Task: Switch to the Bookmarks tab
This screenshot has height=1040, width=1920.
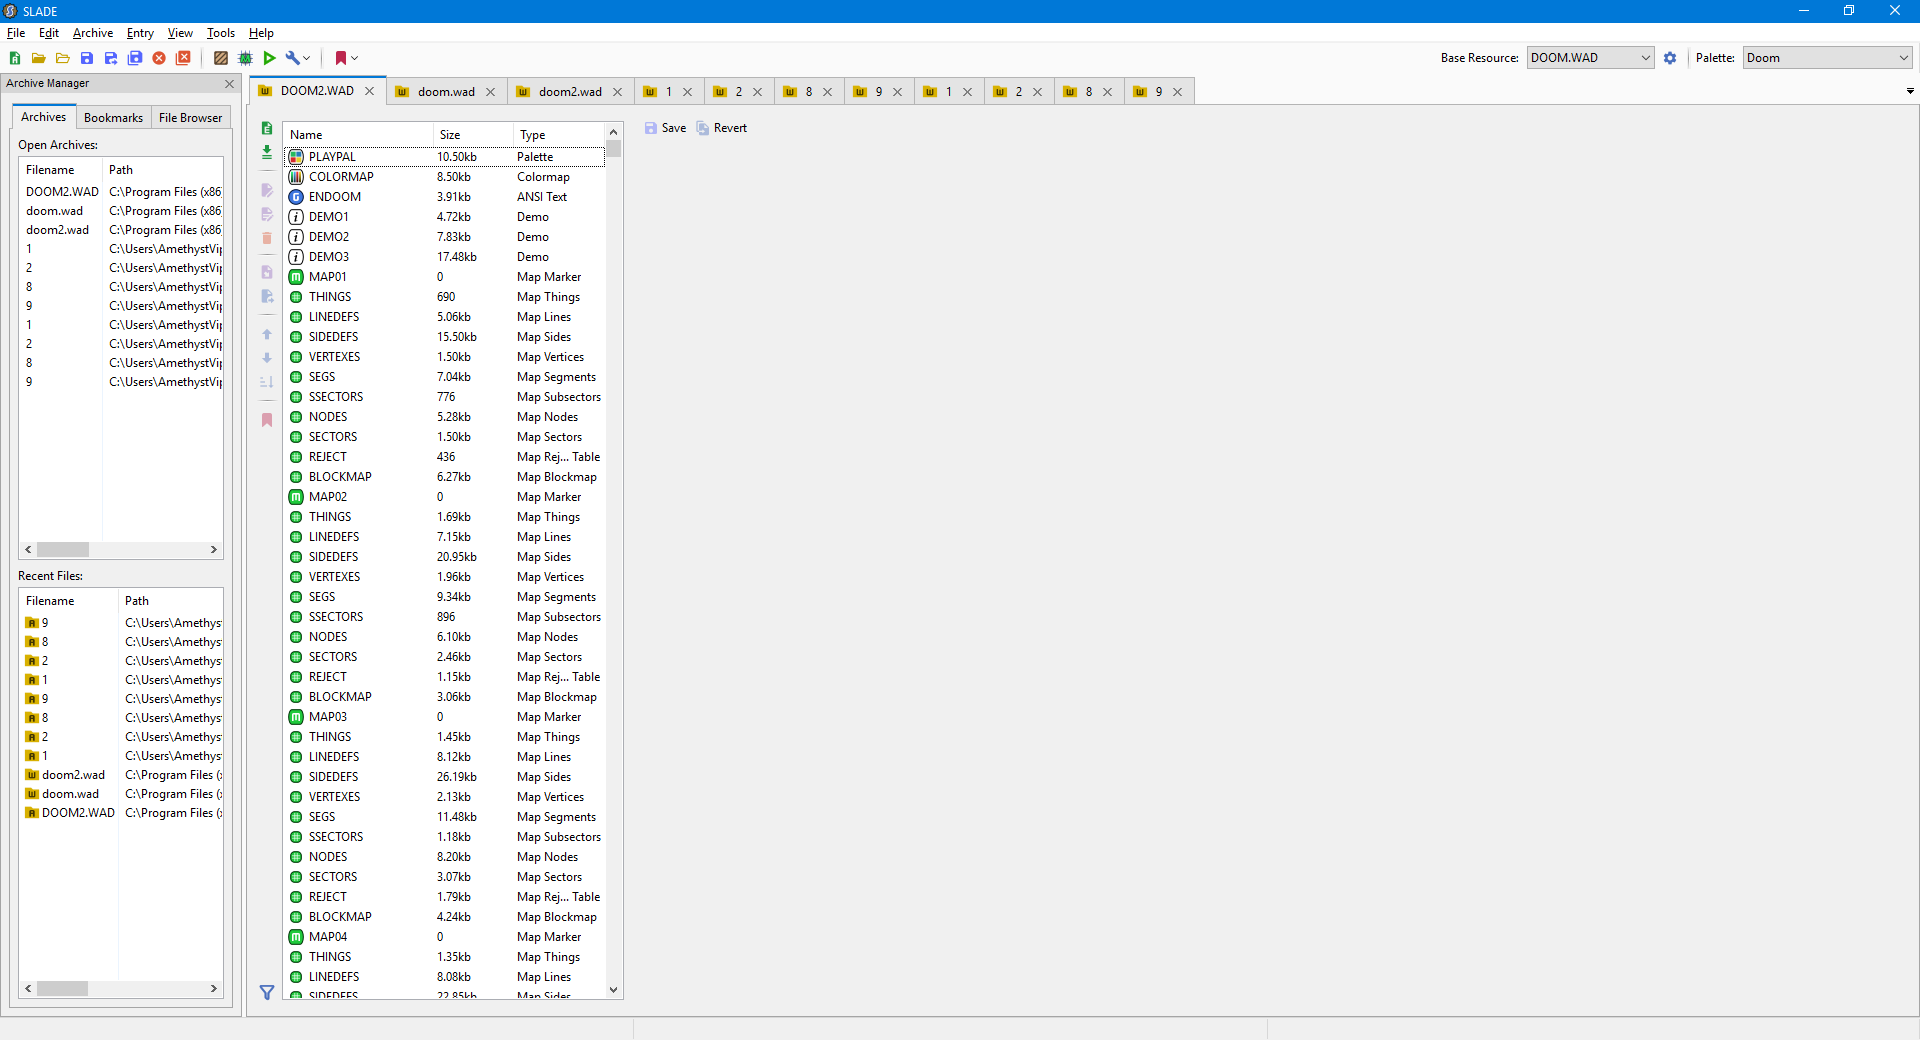Action: (113, 118)
